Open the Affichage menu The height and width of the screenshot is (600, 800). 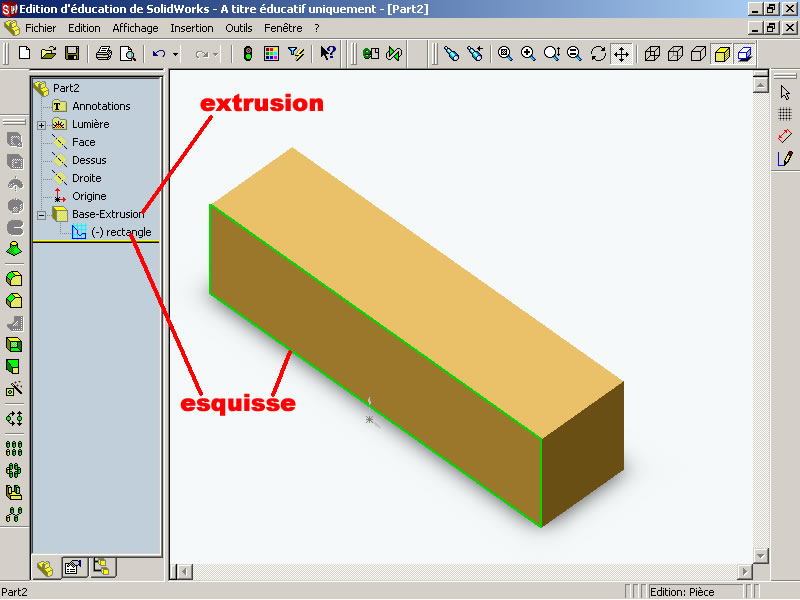tap(135, 28)
